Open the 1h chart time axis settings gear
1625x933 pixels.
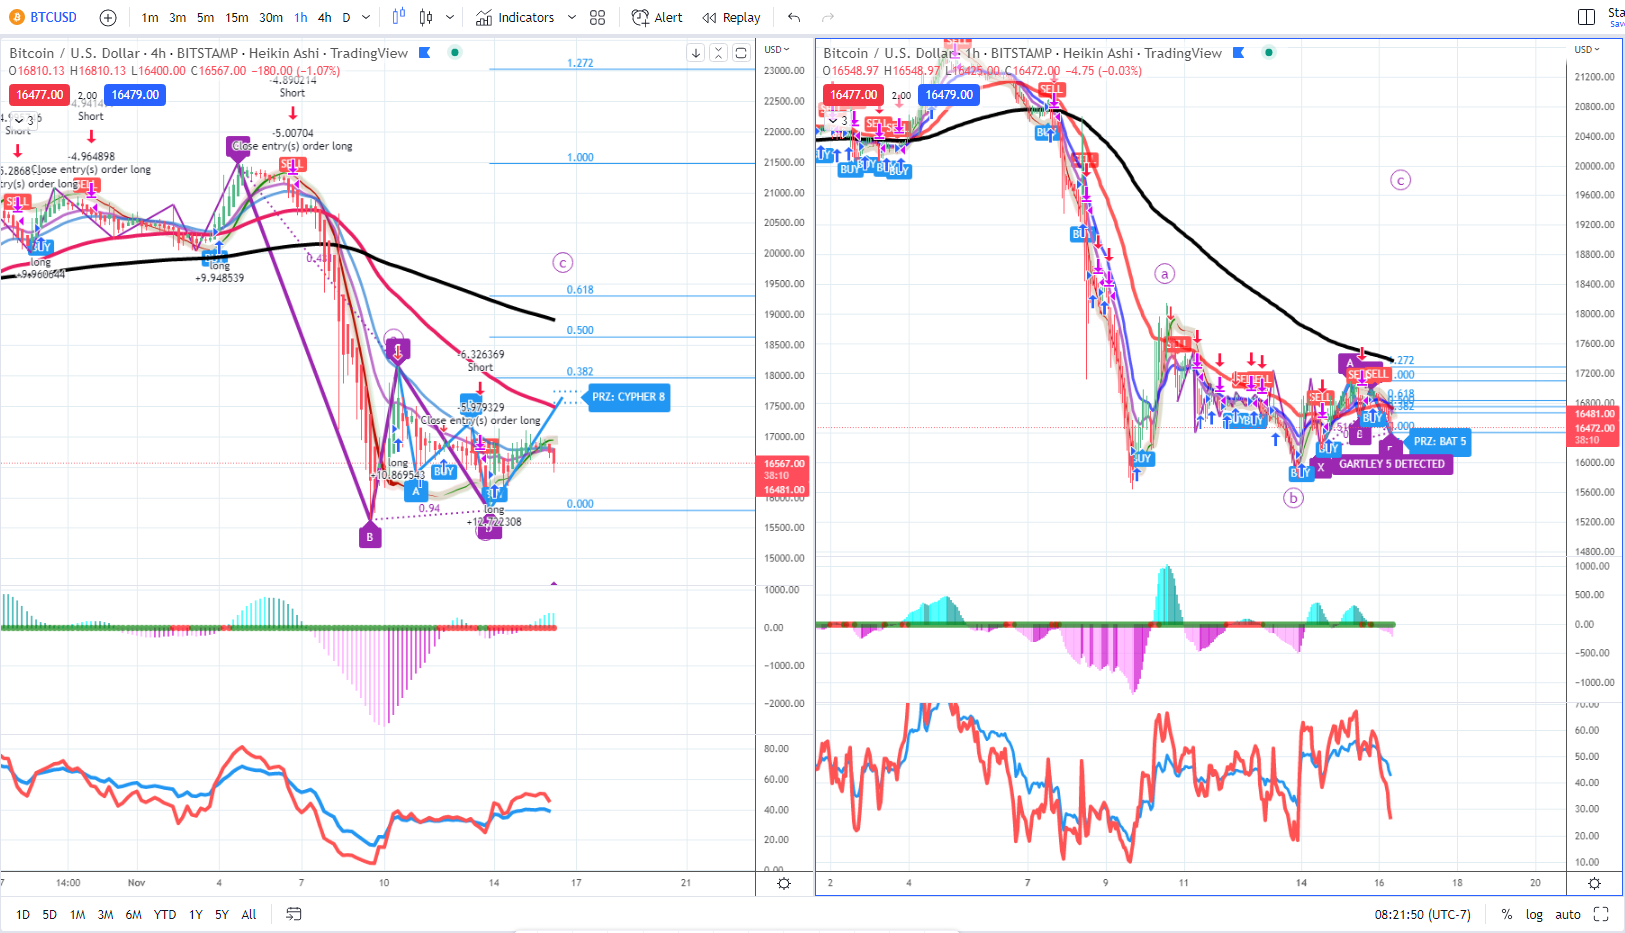pos(1594,883)
